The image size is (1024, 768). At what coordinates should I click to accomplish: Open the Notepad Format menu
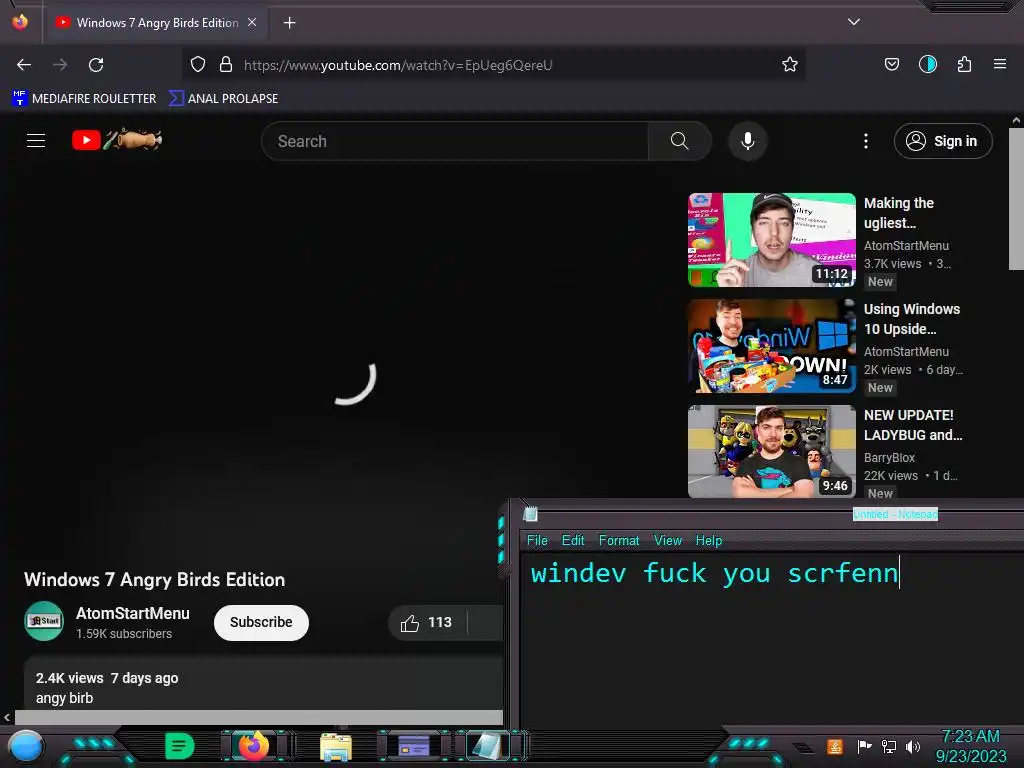point(619,541)
